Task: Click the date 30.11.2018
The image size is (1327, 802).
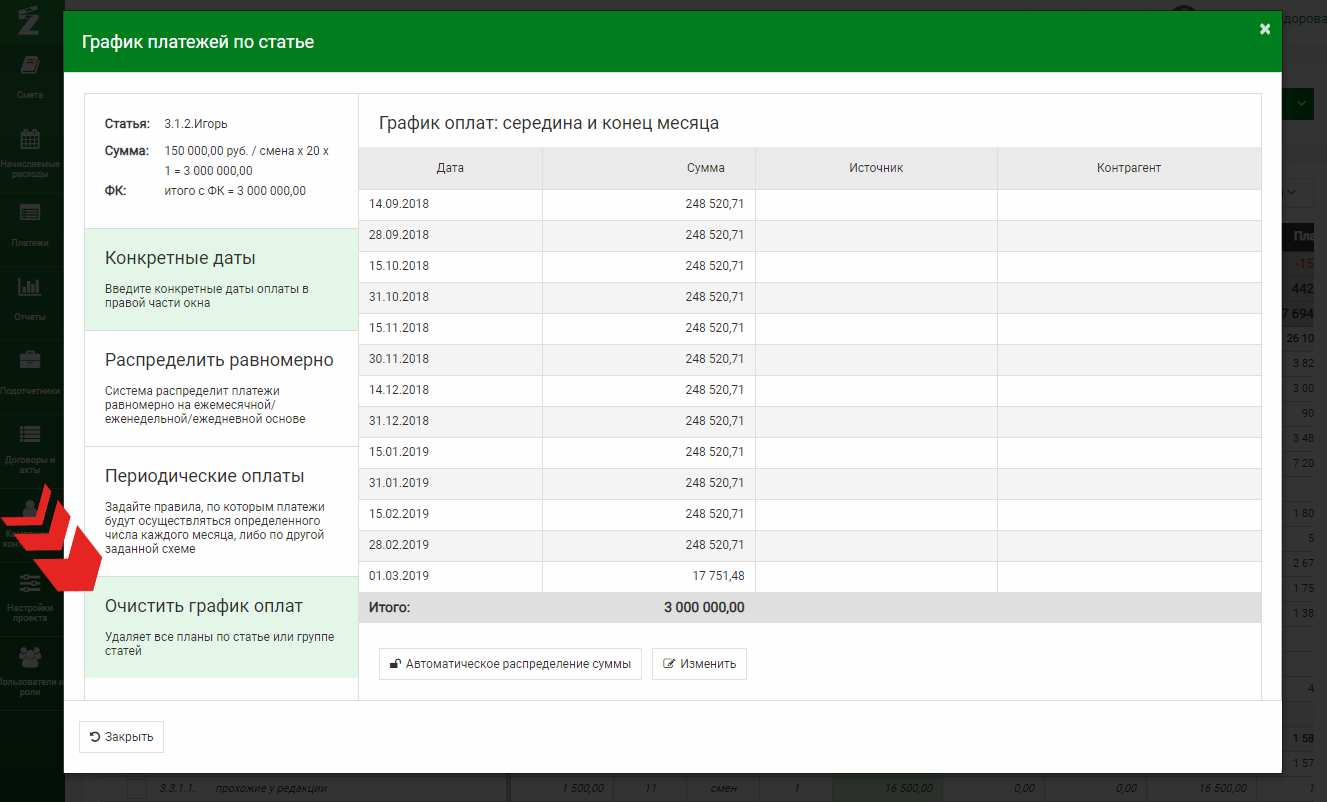Action: [399, 359]
